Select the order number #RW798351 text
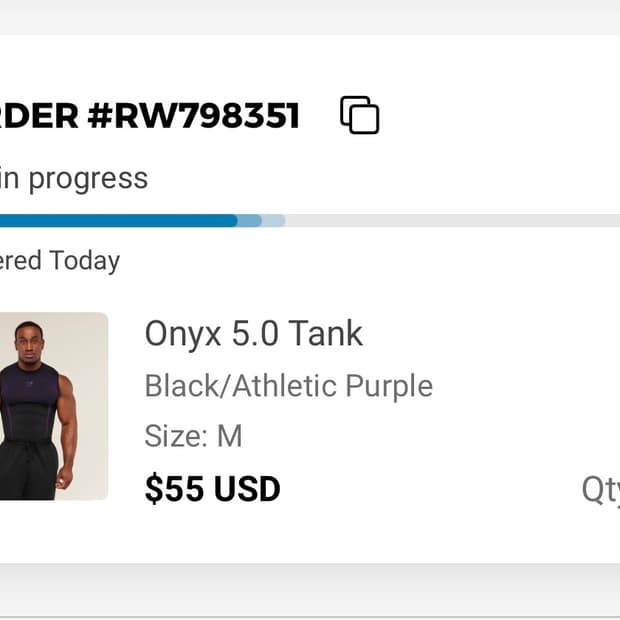 pyautogui.click(x=194, y=116)
